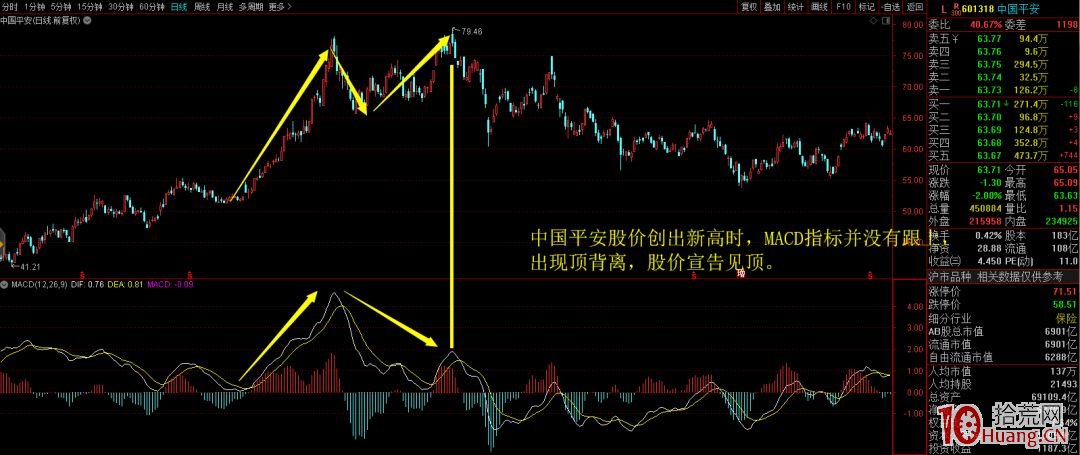Screen dimensions: 1080x455
Task: Select stock code 601318
Action: (x=978, y=9)
